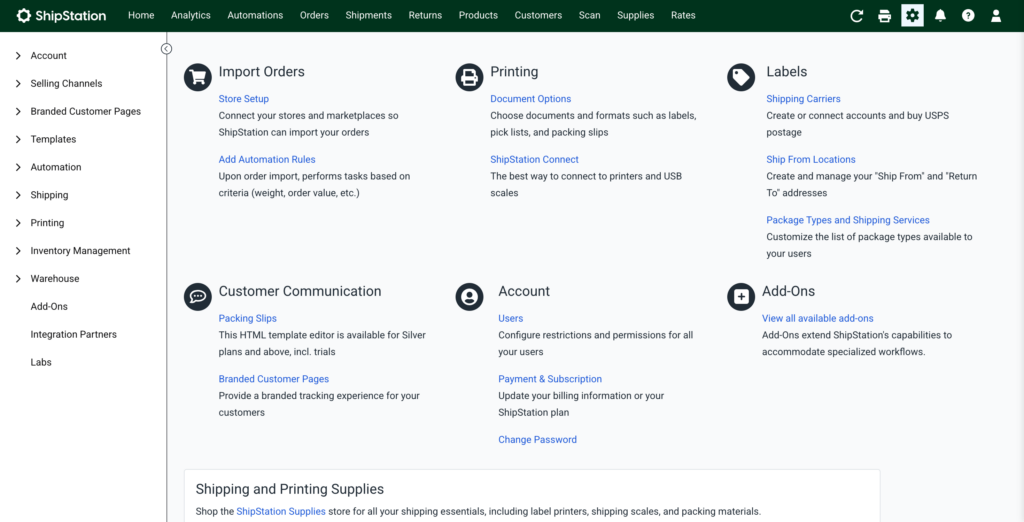Open the ShipStation Connect link
1024x522 pixels.
[x=534, y=159]
